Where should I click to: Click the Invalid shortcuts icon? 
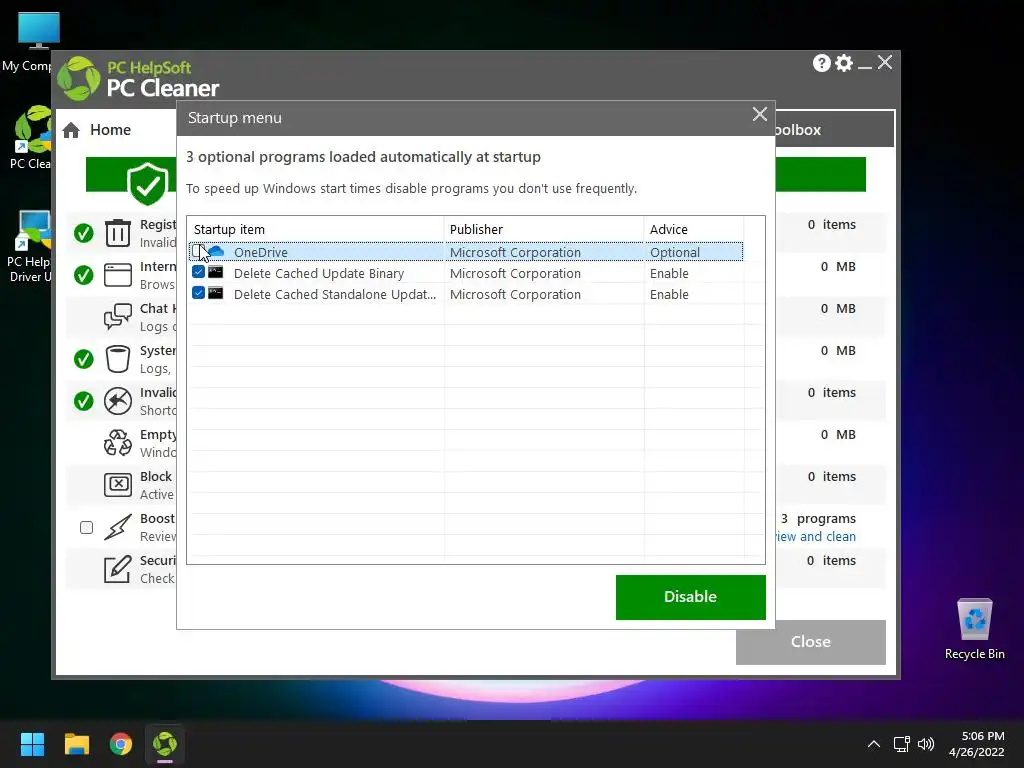pyautogui.click(x=118, y=401)
